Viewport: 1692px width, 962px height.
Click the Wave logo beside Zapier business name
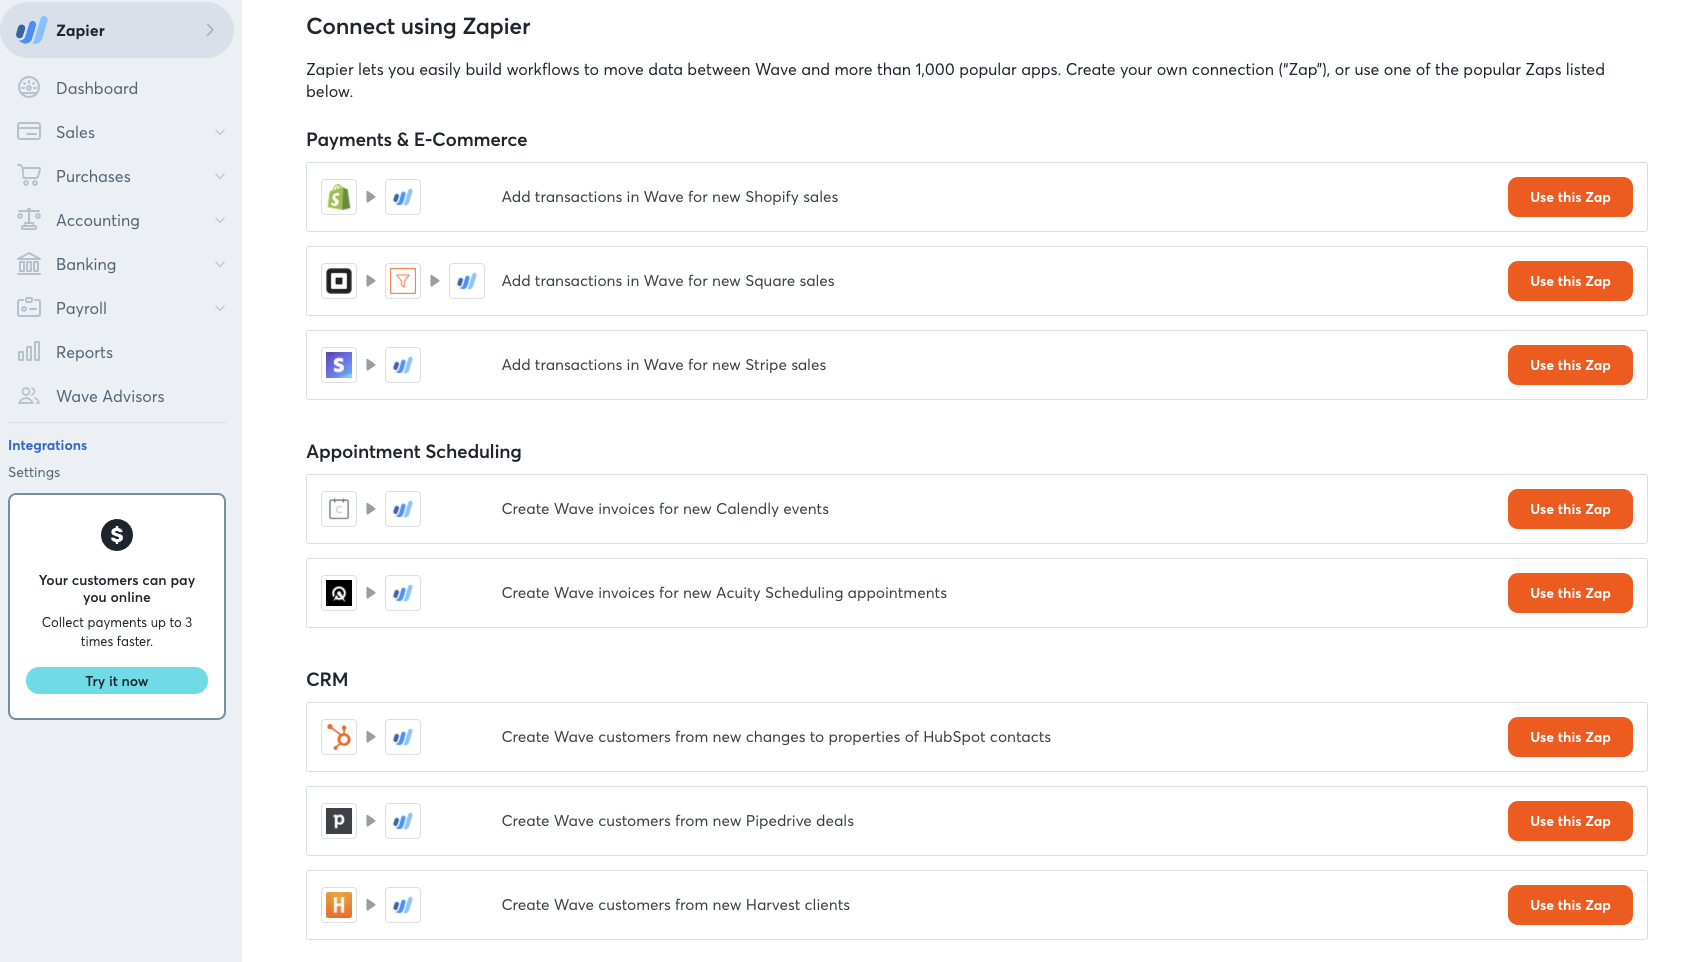tap(31, 30)
